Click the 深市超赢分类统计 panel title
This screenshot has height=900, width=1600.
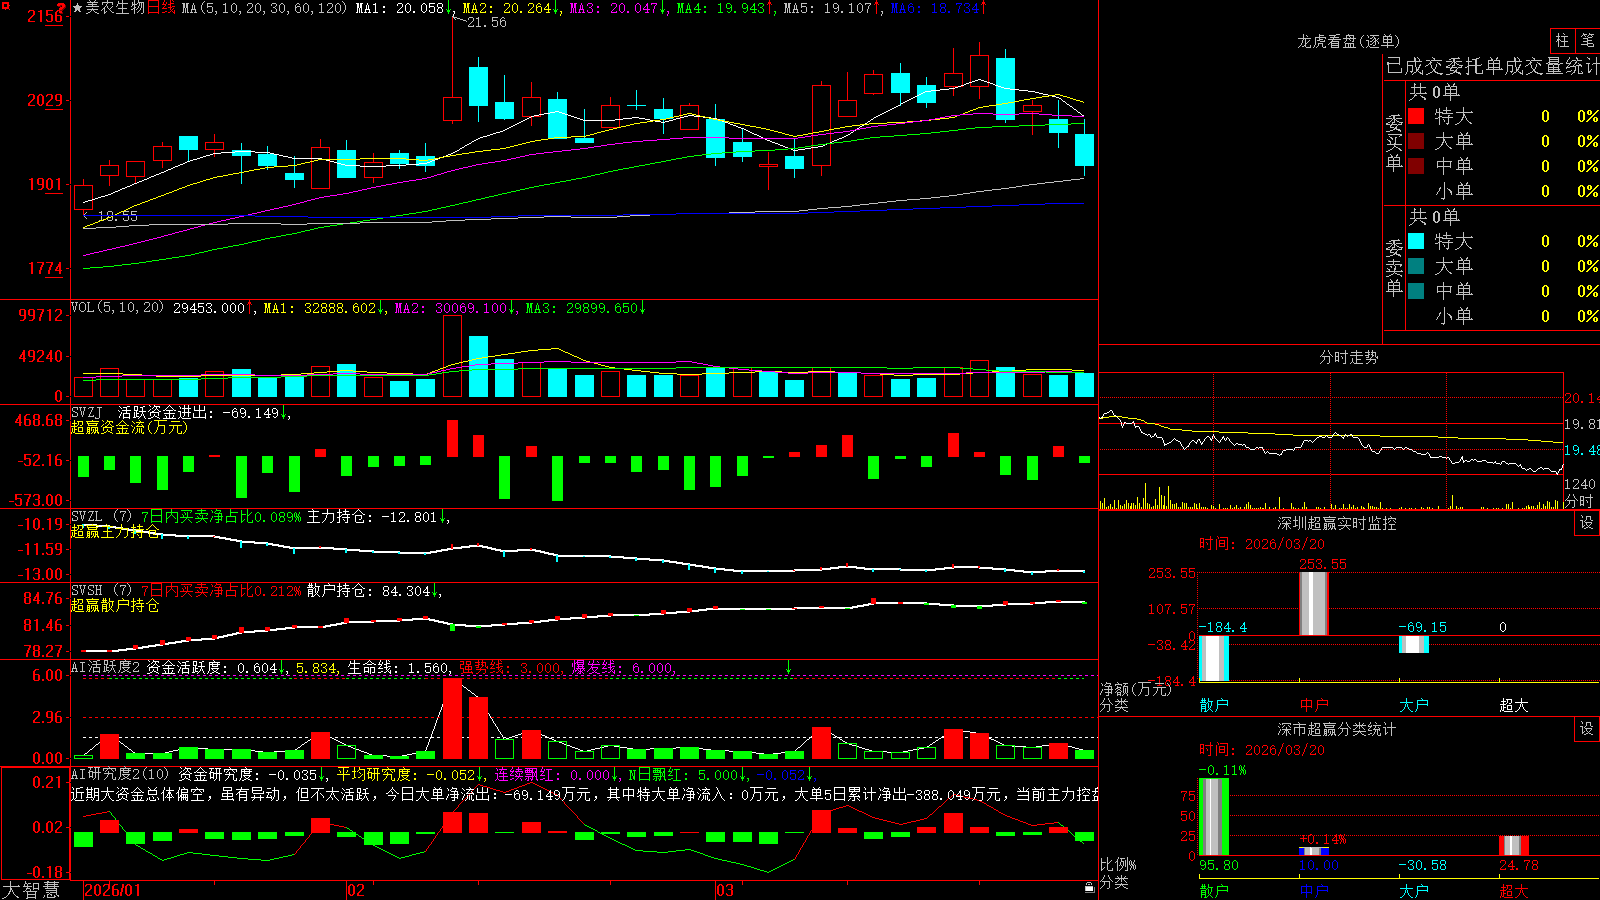(1336, 729)
